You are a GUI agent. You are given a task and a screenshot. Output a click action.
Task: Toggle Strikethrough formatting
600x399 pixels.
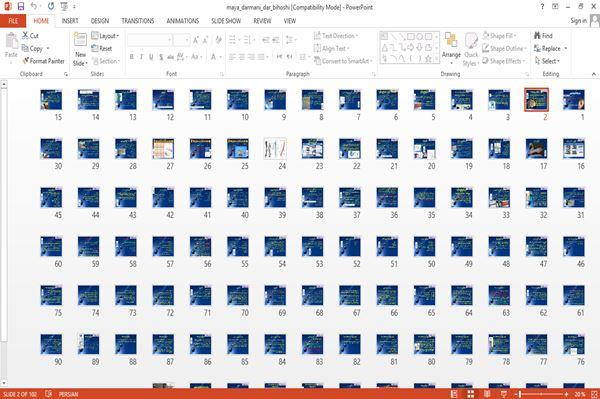[x=171, y=57]
